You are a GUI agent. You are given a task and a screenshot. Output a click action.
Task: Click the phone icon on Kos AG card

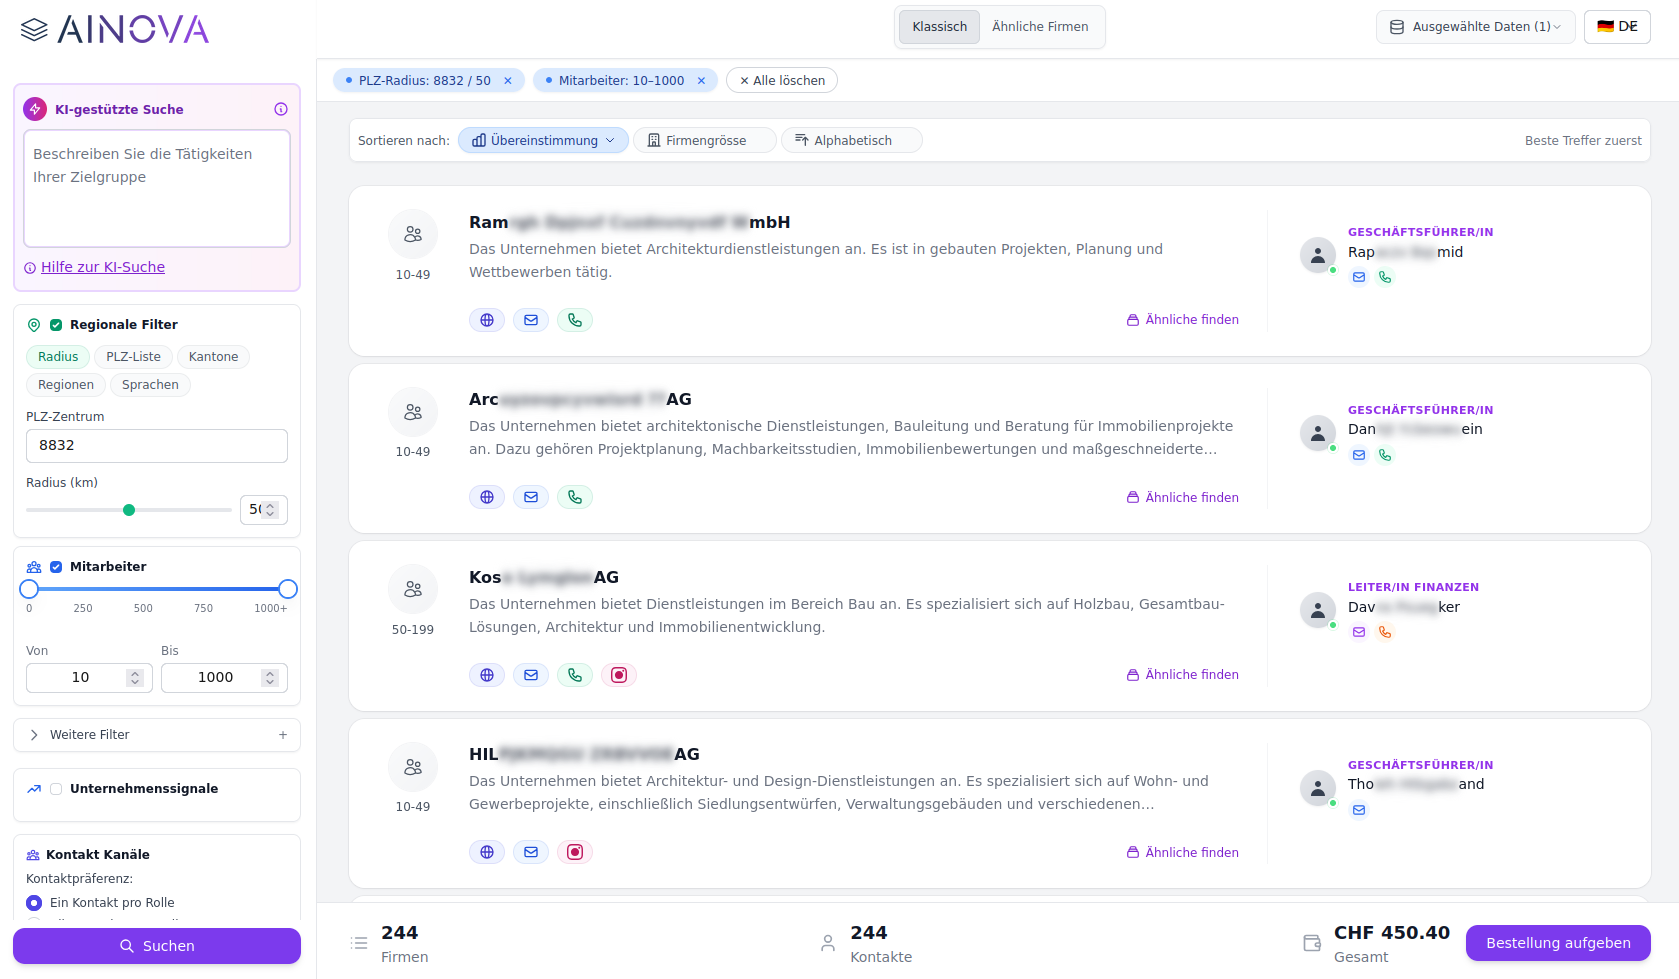[x=575, y=674]
